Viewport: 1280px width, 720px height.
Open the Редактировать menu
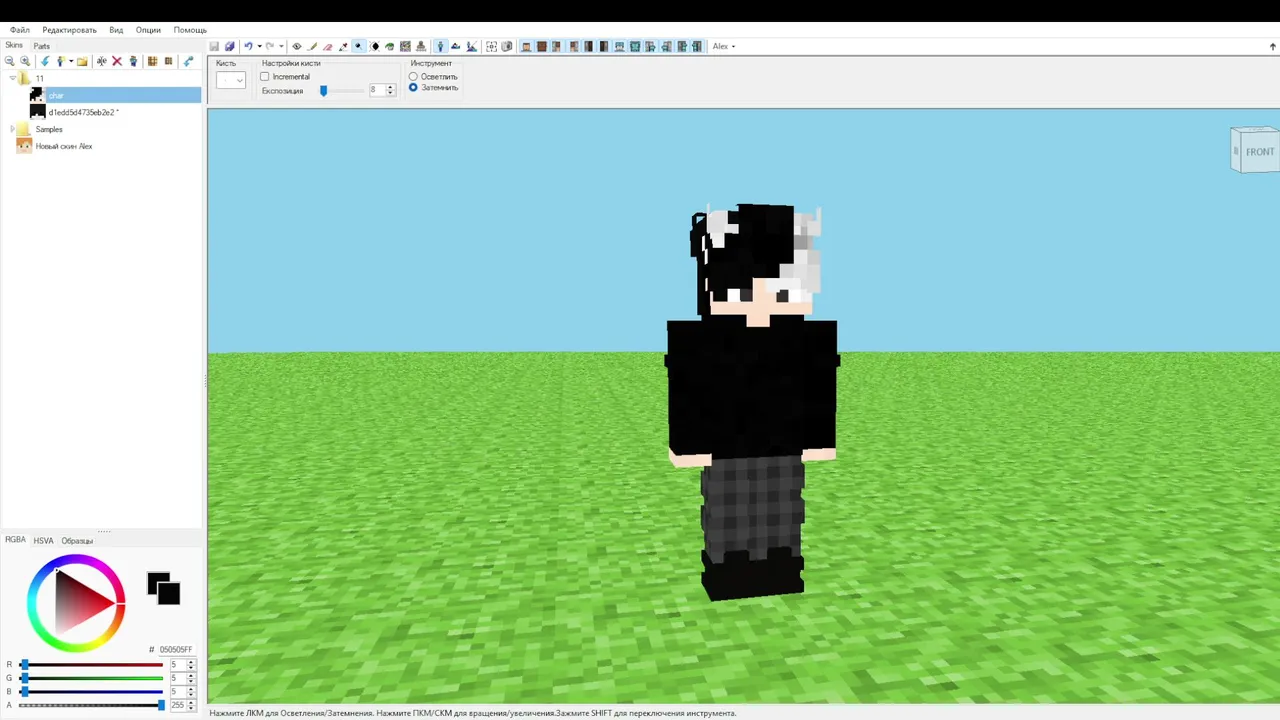69,30
